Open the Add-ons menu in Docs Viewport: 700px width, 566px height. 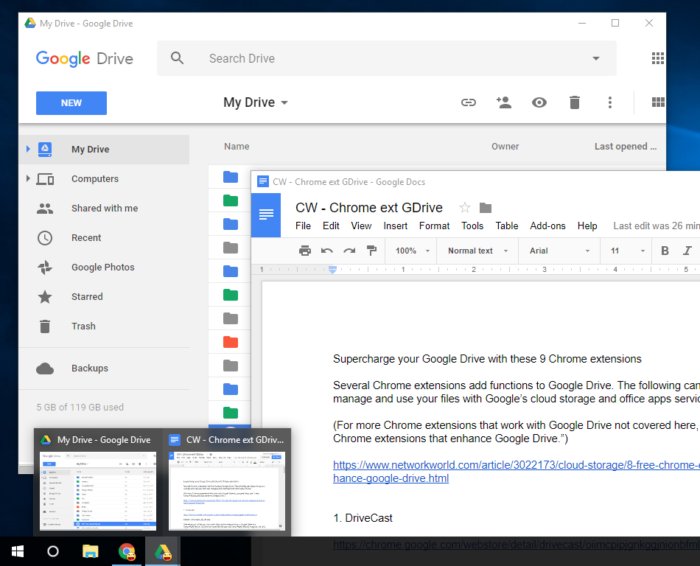[x=547, y=226]
